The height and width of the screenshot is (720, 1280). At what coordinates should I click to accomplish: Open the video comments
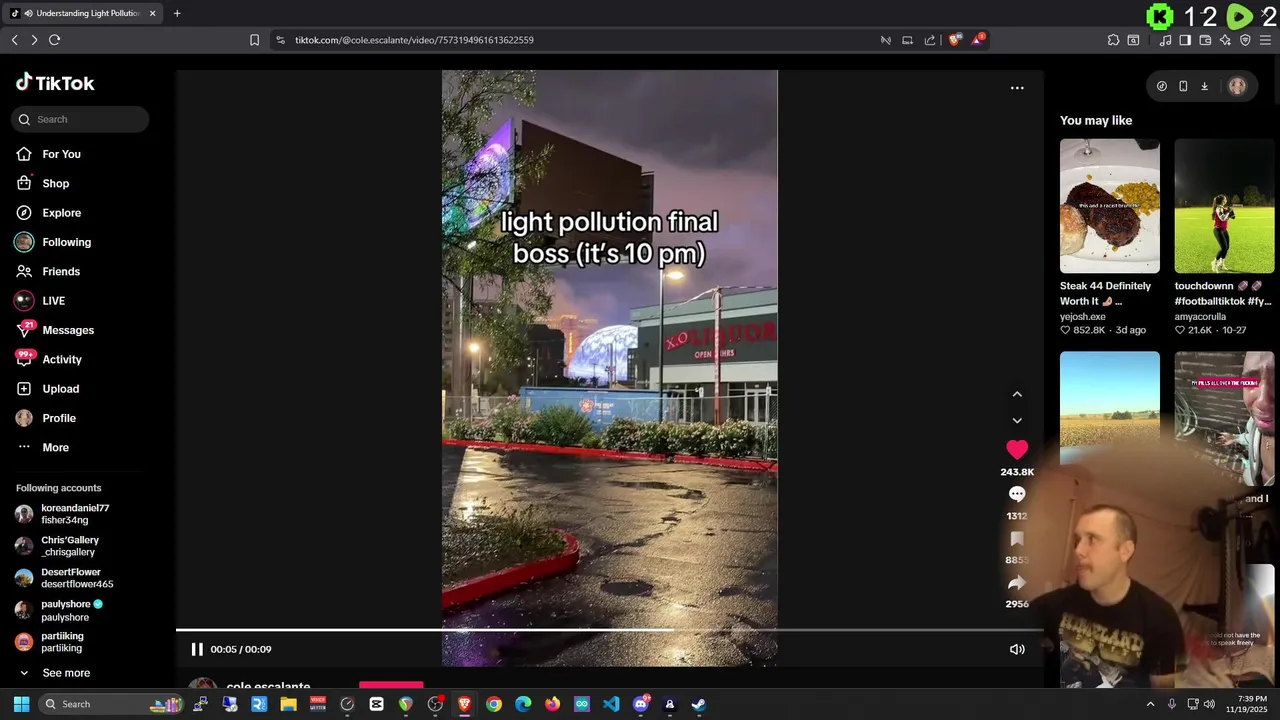tap(1017, 494)
